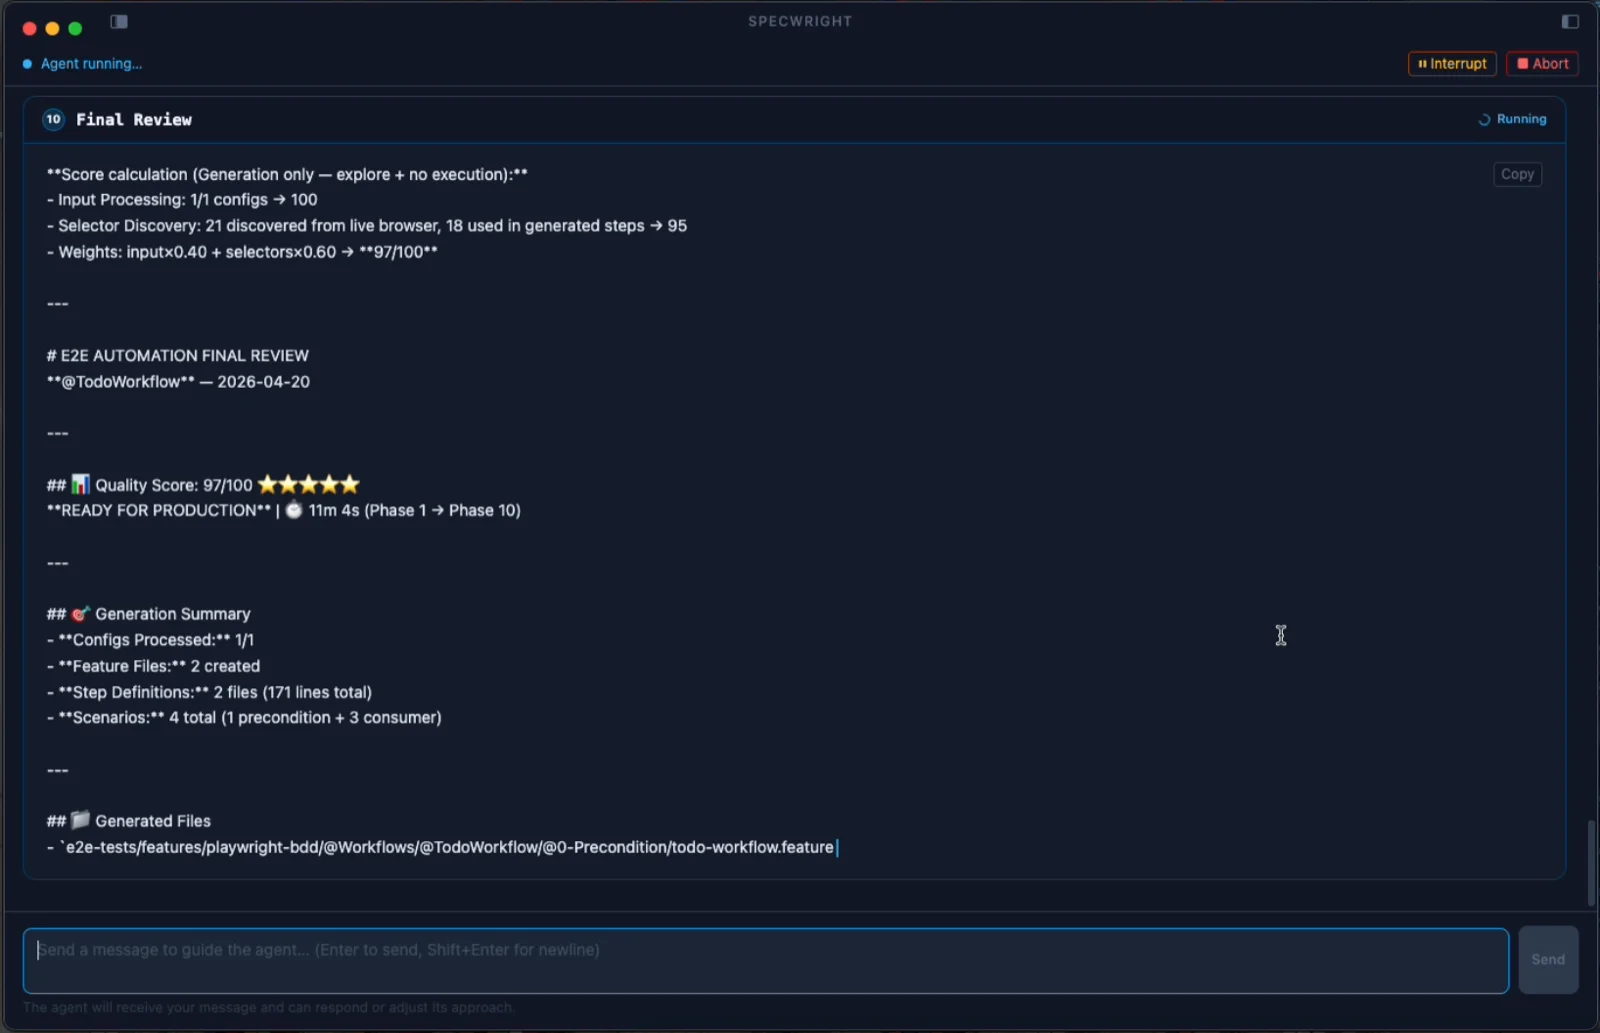1600x1033 pixels.
Task: Toggle the right sidebar panel icon
Action: (1570, 22)
